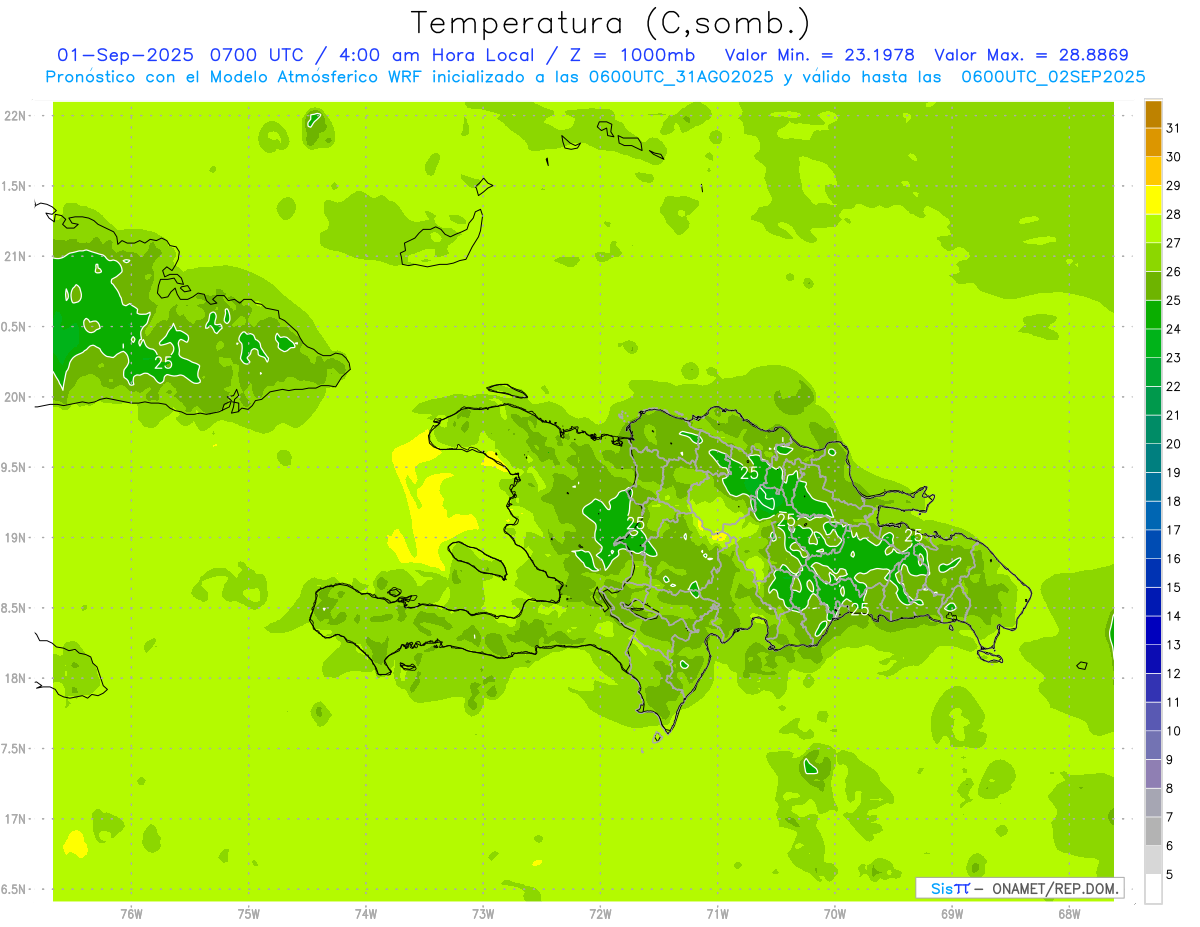Click the "17N" latitude axis label
This screenshot has width=1200, height=927.
(16, 820)
